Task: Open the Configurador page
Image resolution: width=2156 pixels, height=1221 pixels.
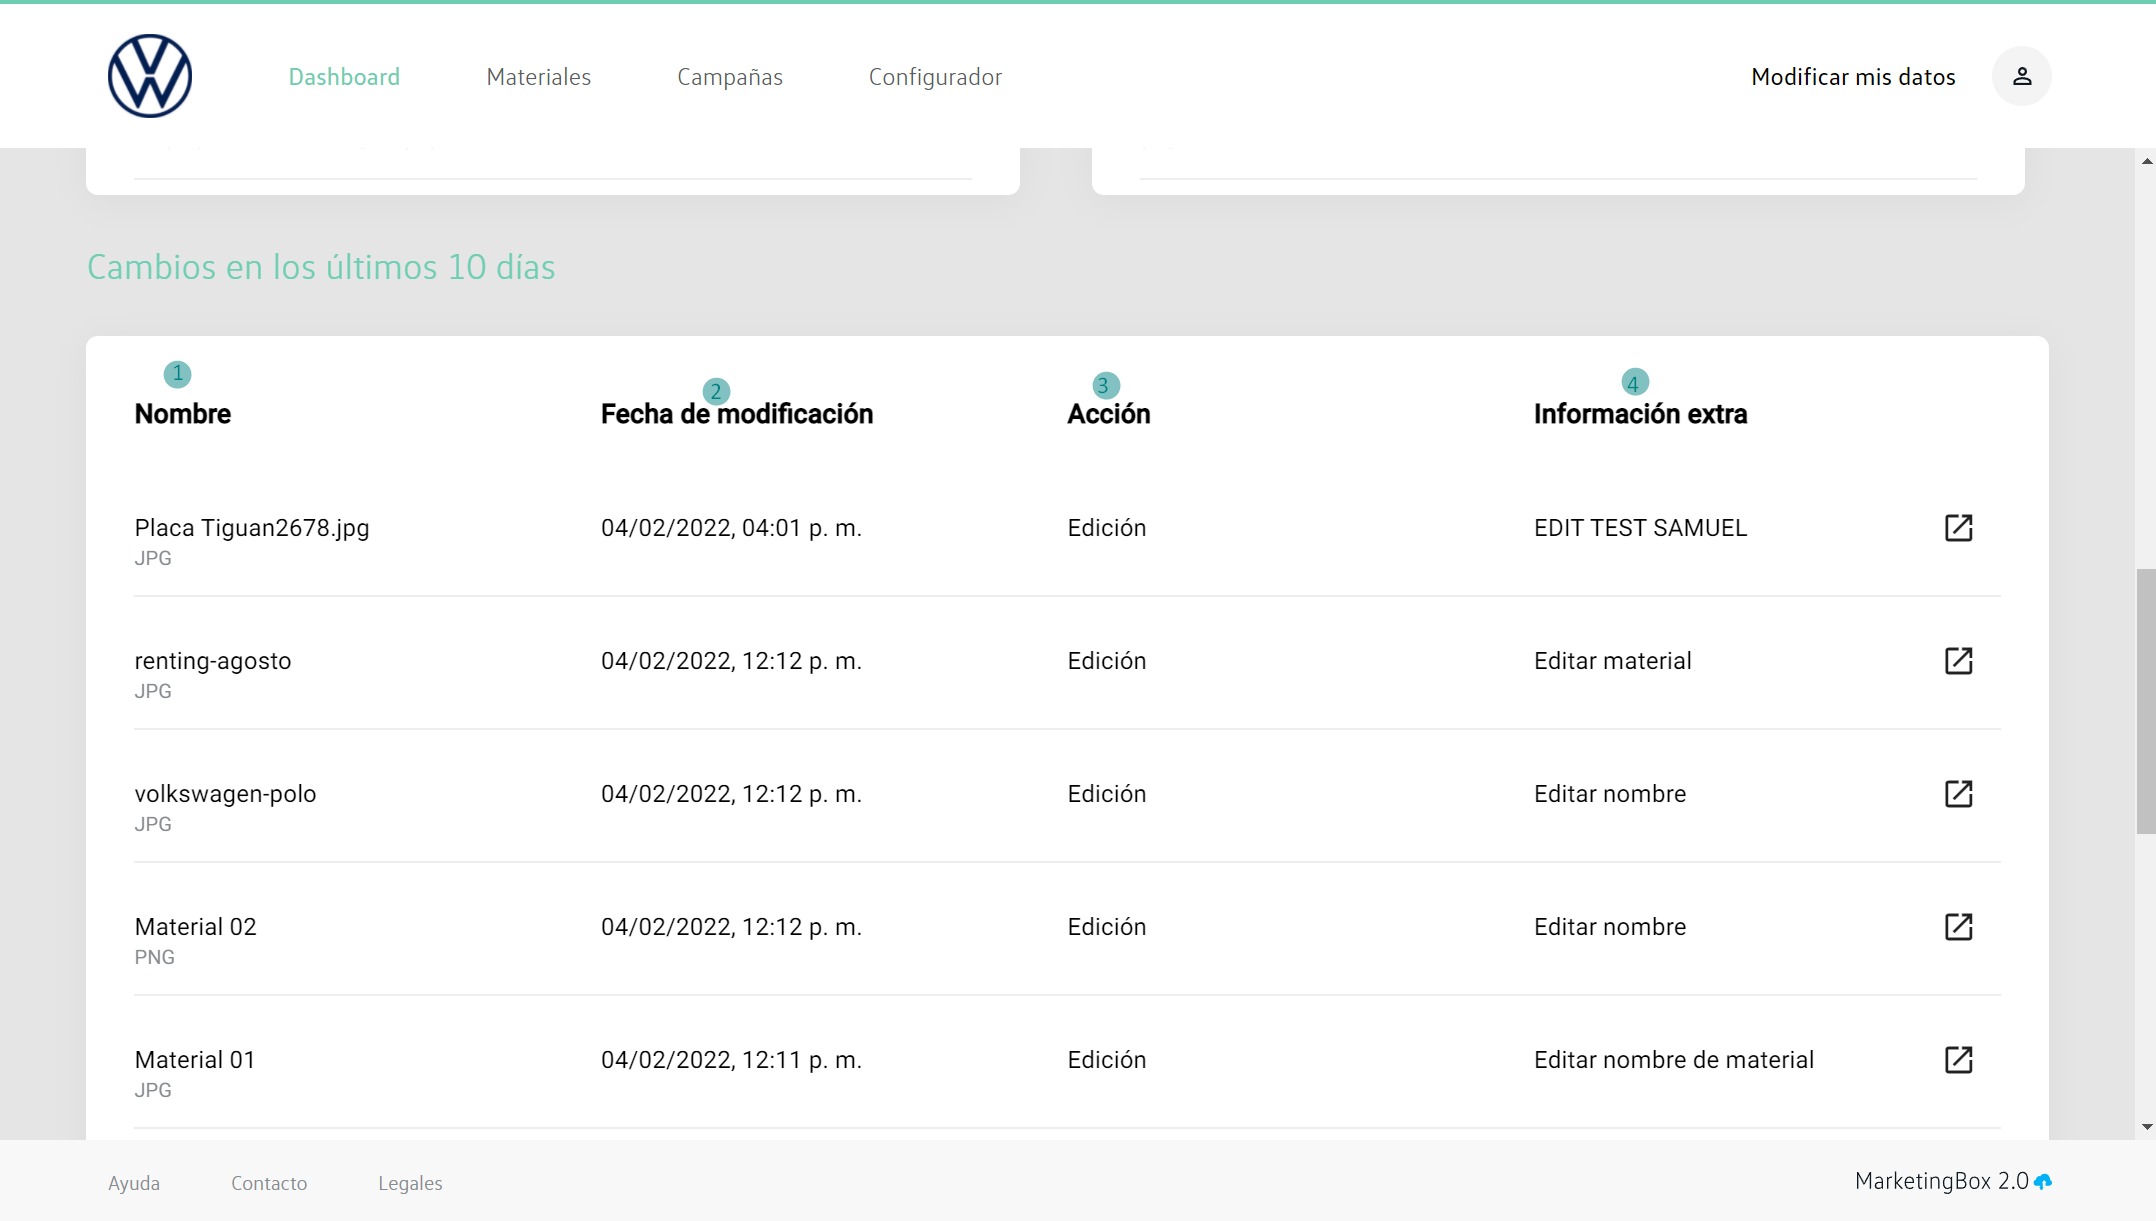Action: point(935,77)
